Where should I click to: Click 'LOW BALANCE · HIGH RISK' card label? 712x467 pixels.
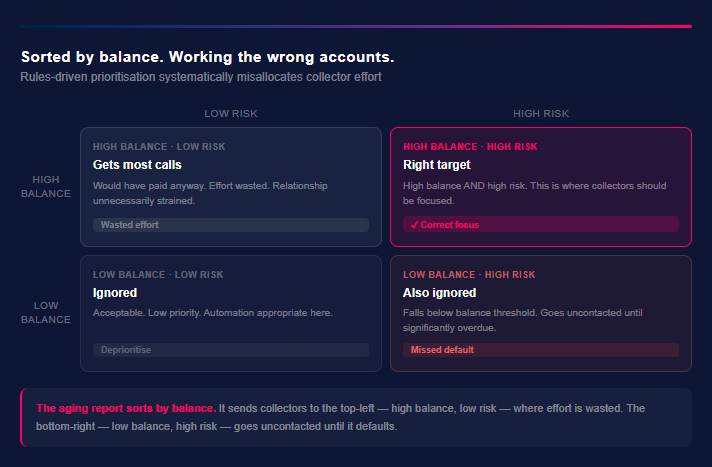(469, 275)
